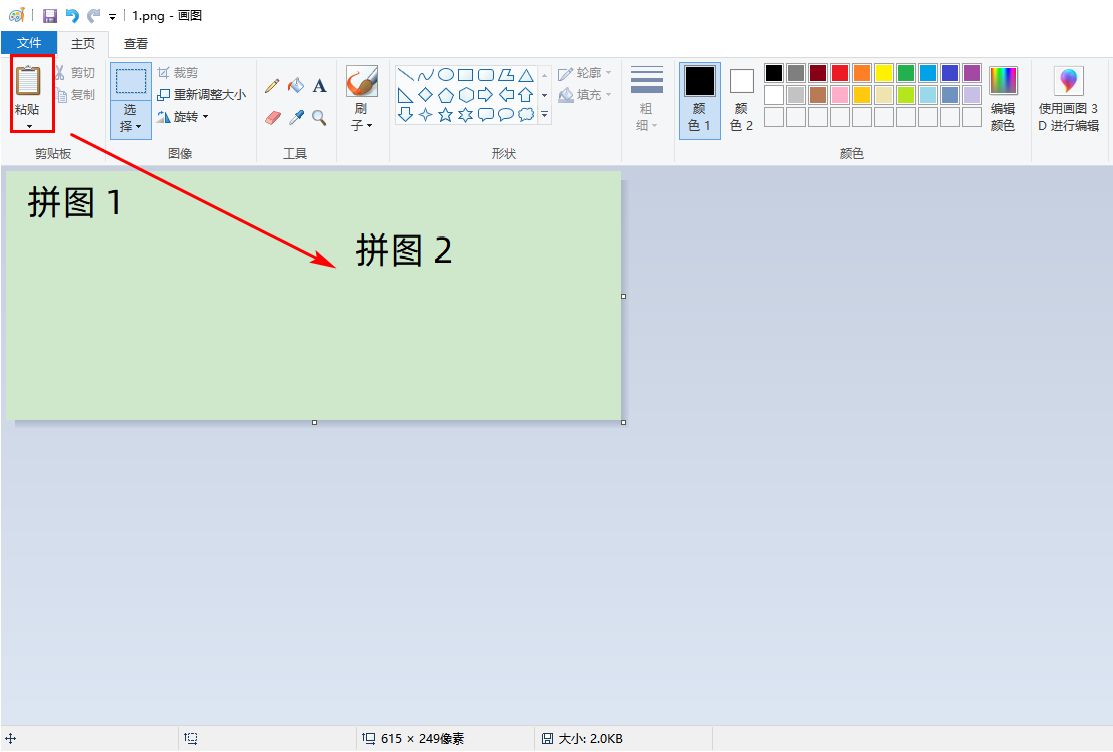Open Customize Quick Access Toolbar dropdown
Image resolution: width=1113 pixels, height=752 pixels.
pos(112,16)
